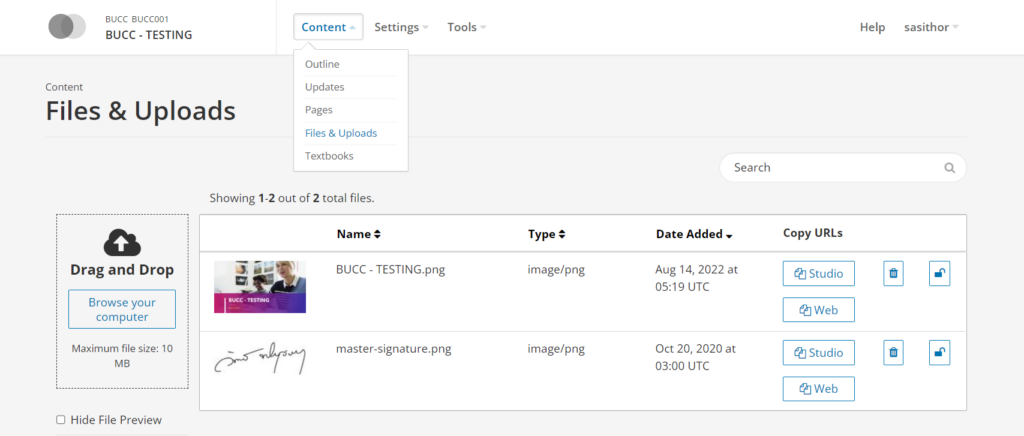The image size is (1024, 436).
Task: Sort files by Date Added column
Action: coord(694,234)
